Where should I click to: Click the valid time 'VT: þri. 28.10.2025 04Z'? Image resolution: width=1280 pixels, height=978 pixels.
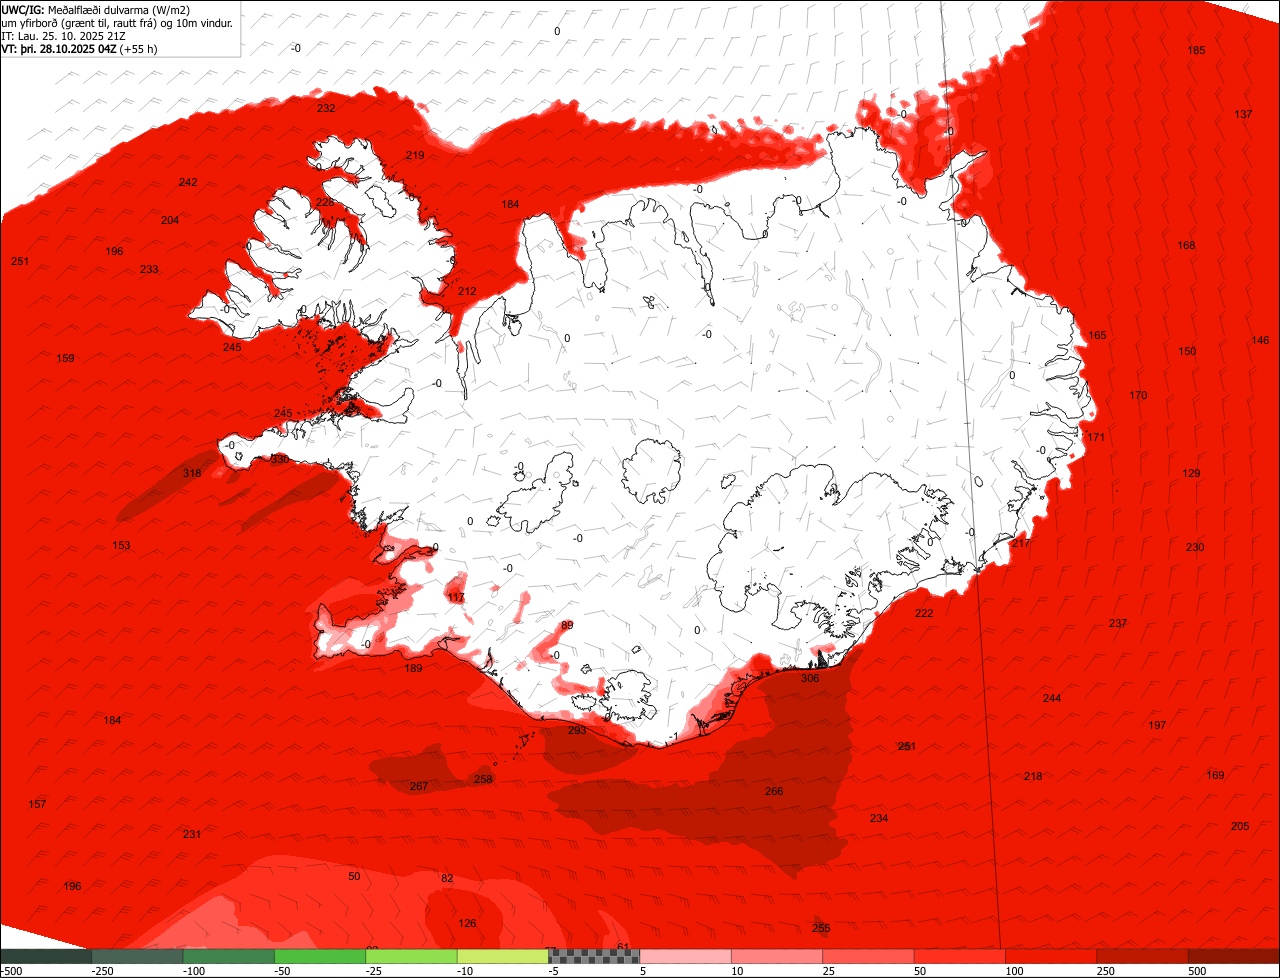(x=59, y=49)
